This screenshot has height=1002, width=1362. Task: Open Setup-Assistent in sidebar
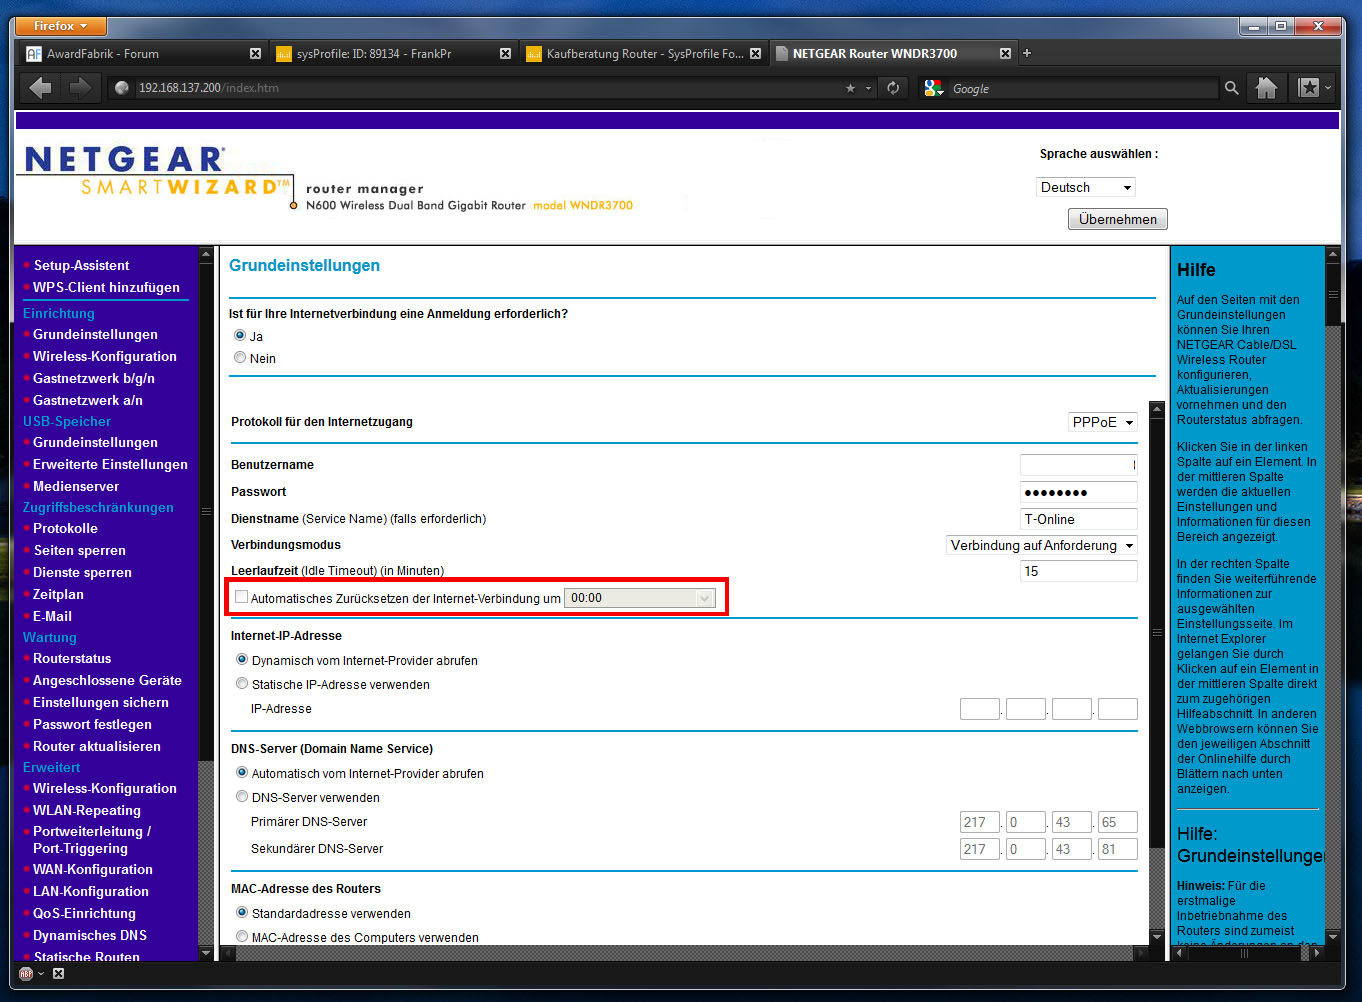(81, 265)
